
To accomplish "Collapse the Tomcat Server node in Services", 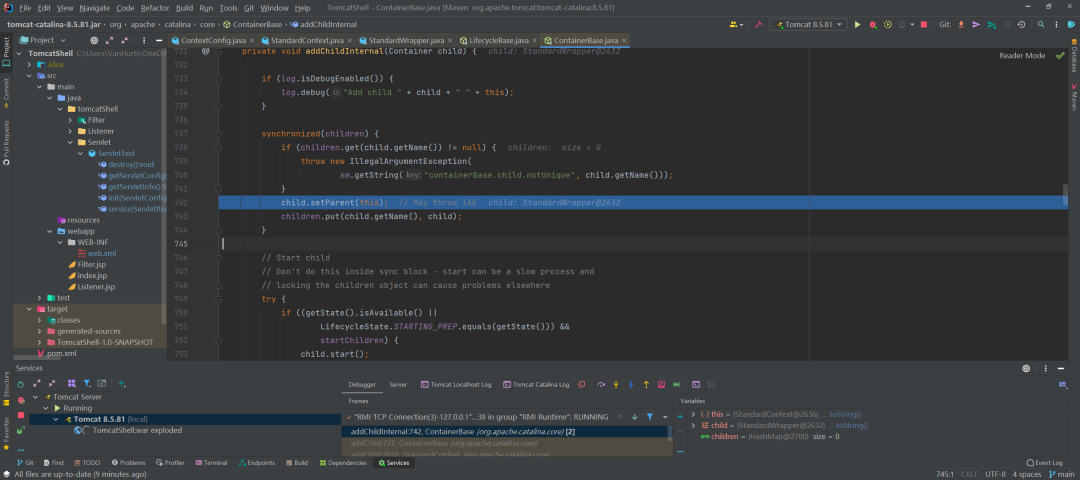I will pos(36,397).
